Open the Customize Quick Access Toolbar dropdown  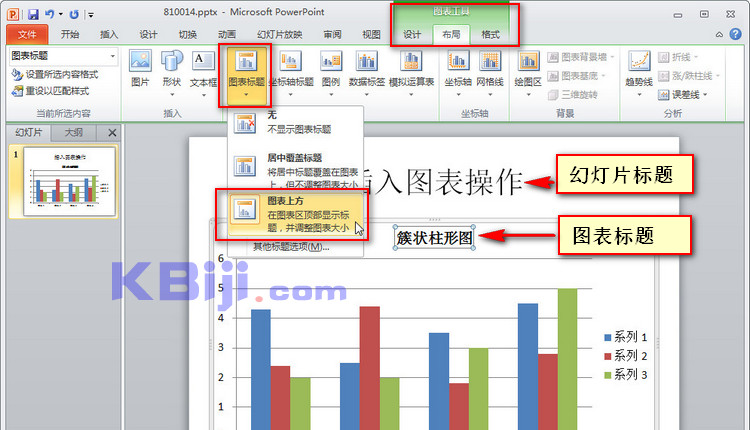click(91, 15)
